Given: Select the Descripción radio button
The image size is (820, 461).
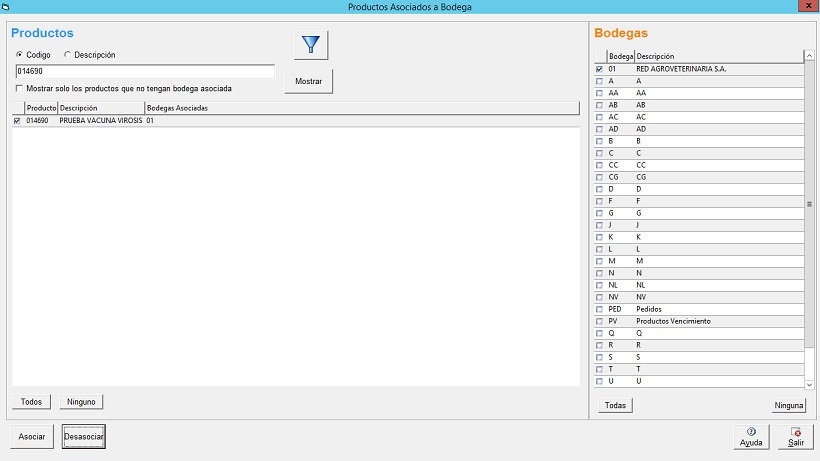Looking at the screenshot, I should coord(67,55).
